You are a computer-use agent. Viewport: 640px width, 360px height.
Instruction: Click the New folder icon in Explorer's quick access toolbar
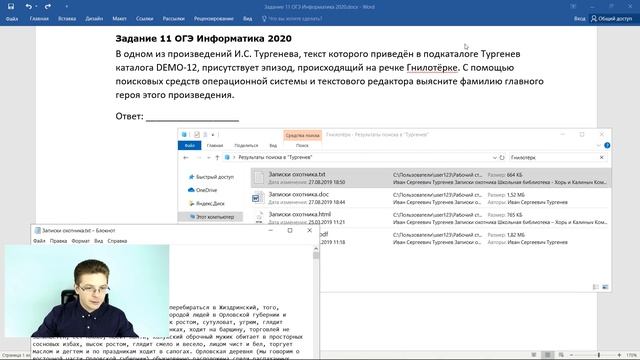(x=205, y=134)
